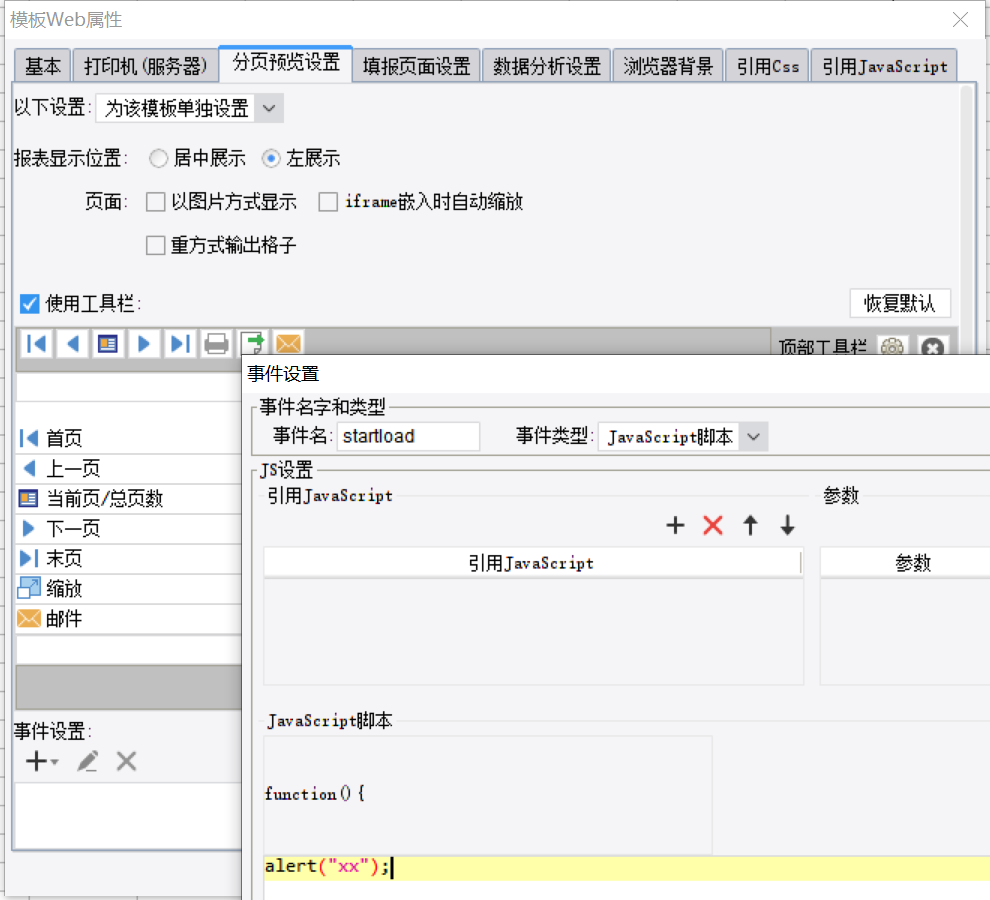Add a JavaScript reference with plus icon
The height and width of the screenshot is (900, 990).
[x=675, y=525]
